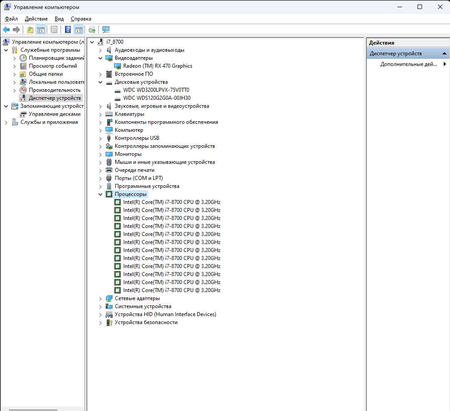Viewport: 450px width, 411px height.
Task: Collapse the Процессоры category
Action: pyautogui.click(x=100, y=194)
